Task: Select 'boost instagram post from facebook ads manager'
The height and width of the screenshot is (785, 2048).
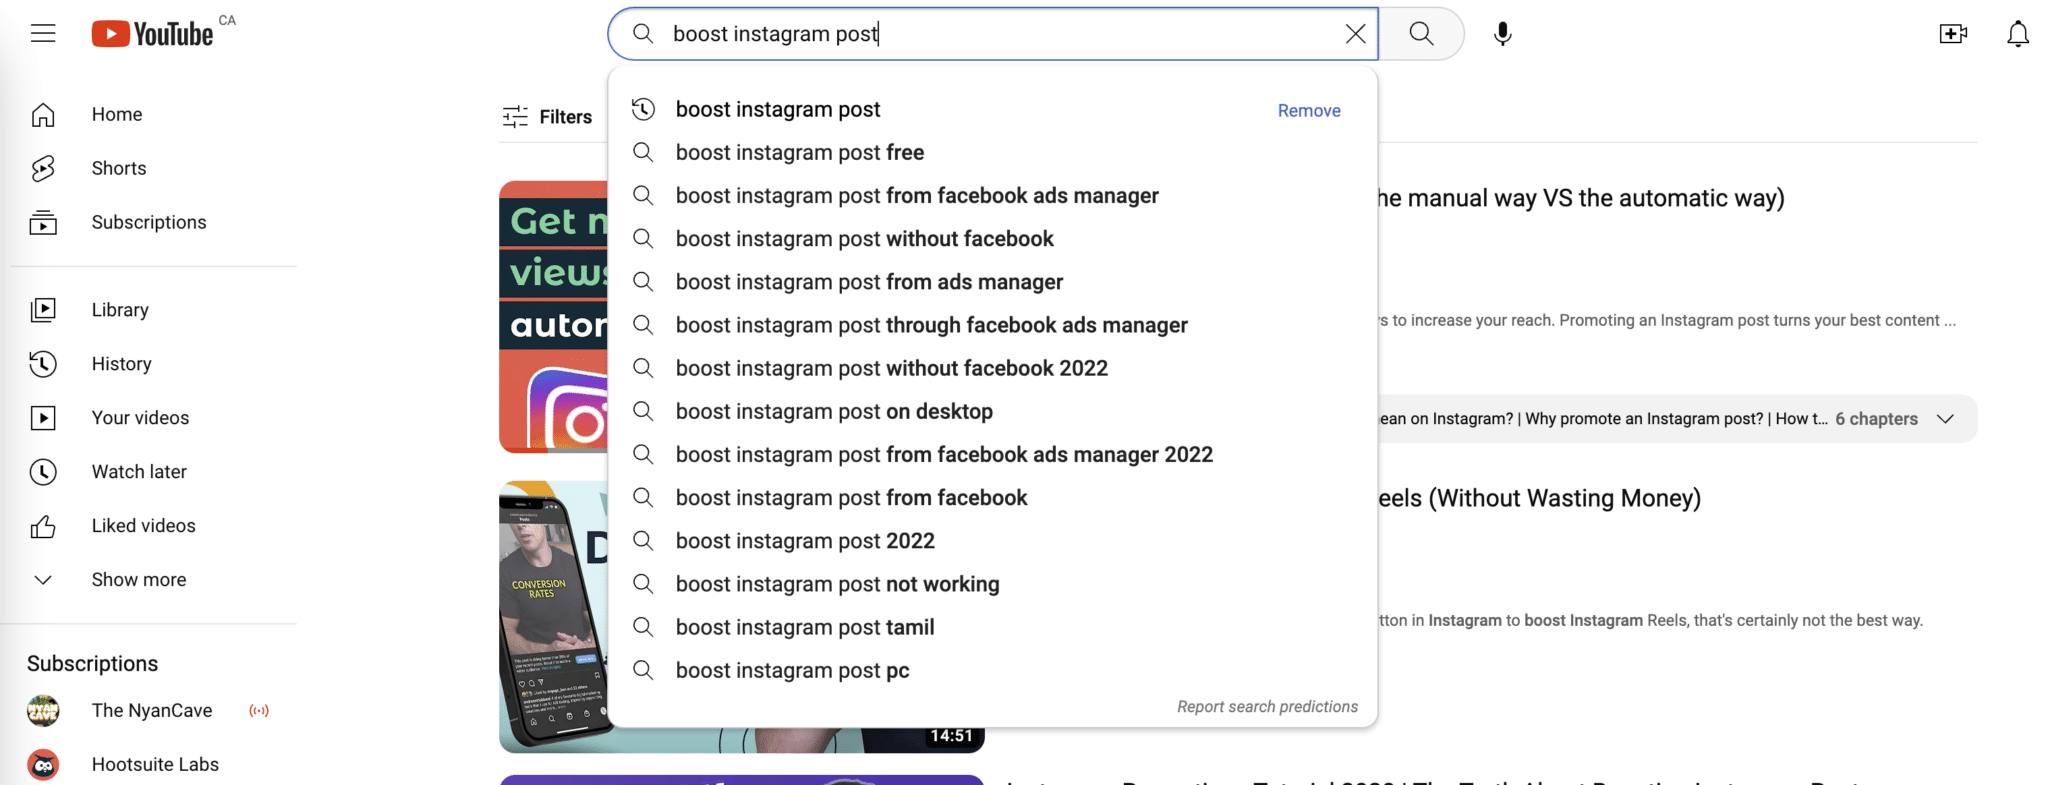Action: 992,195
